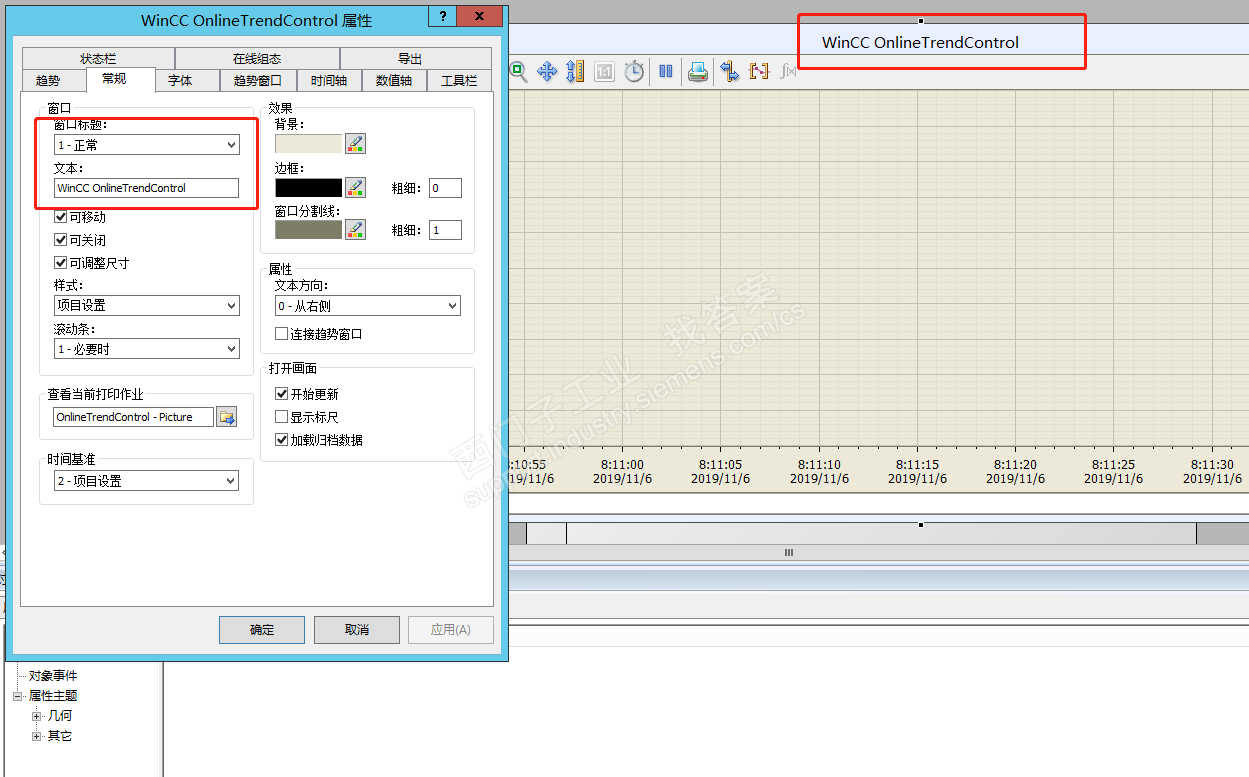This screenshot has height=777, width=1249.
Task: Click the WinCC OnlineTrendControl title text in trend
Action: (920, 42)
